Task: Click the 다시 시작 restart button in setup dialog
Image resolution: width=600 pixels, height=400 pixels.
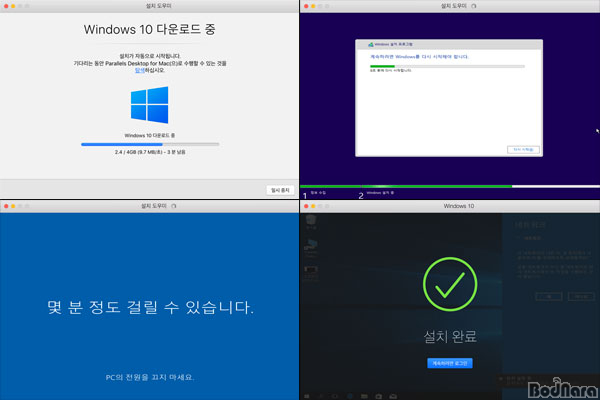Action: click(x=521, y=149)
